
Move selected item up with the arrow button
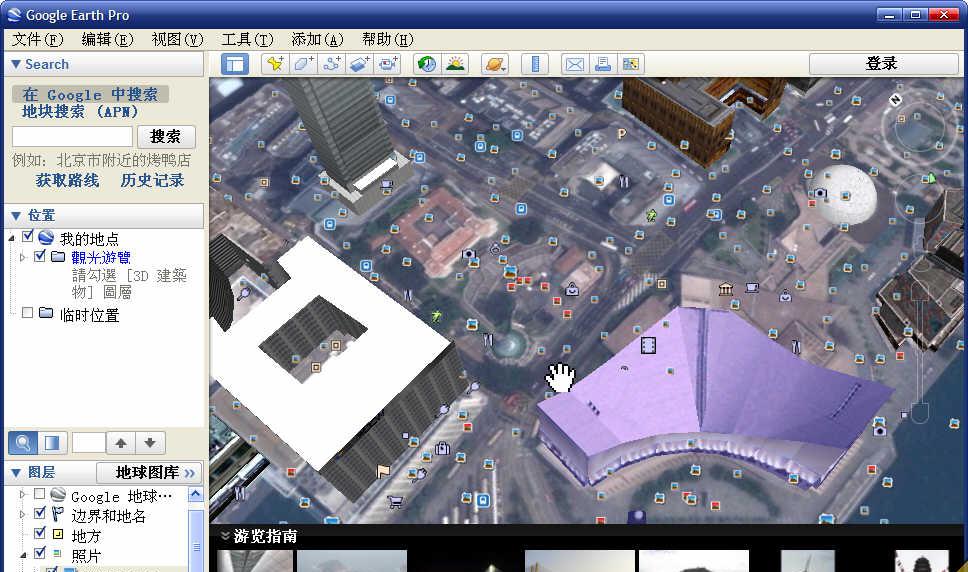(x=121, y=442)
